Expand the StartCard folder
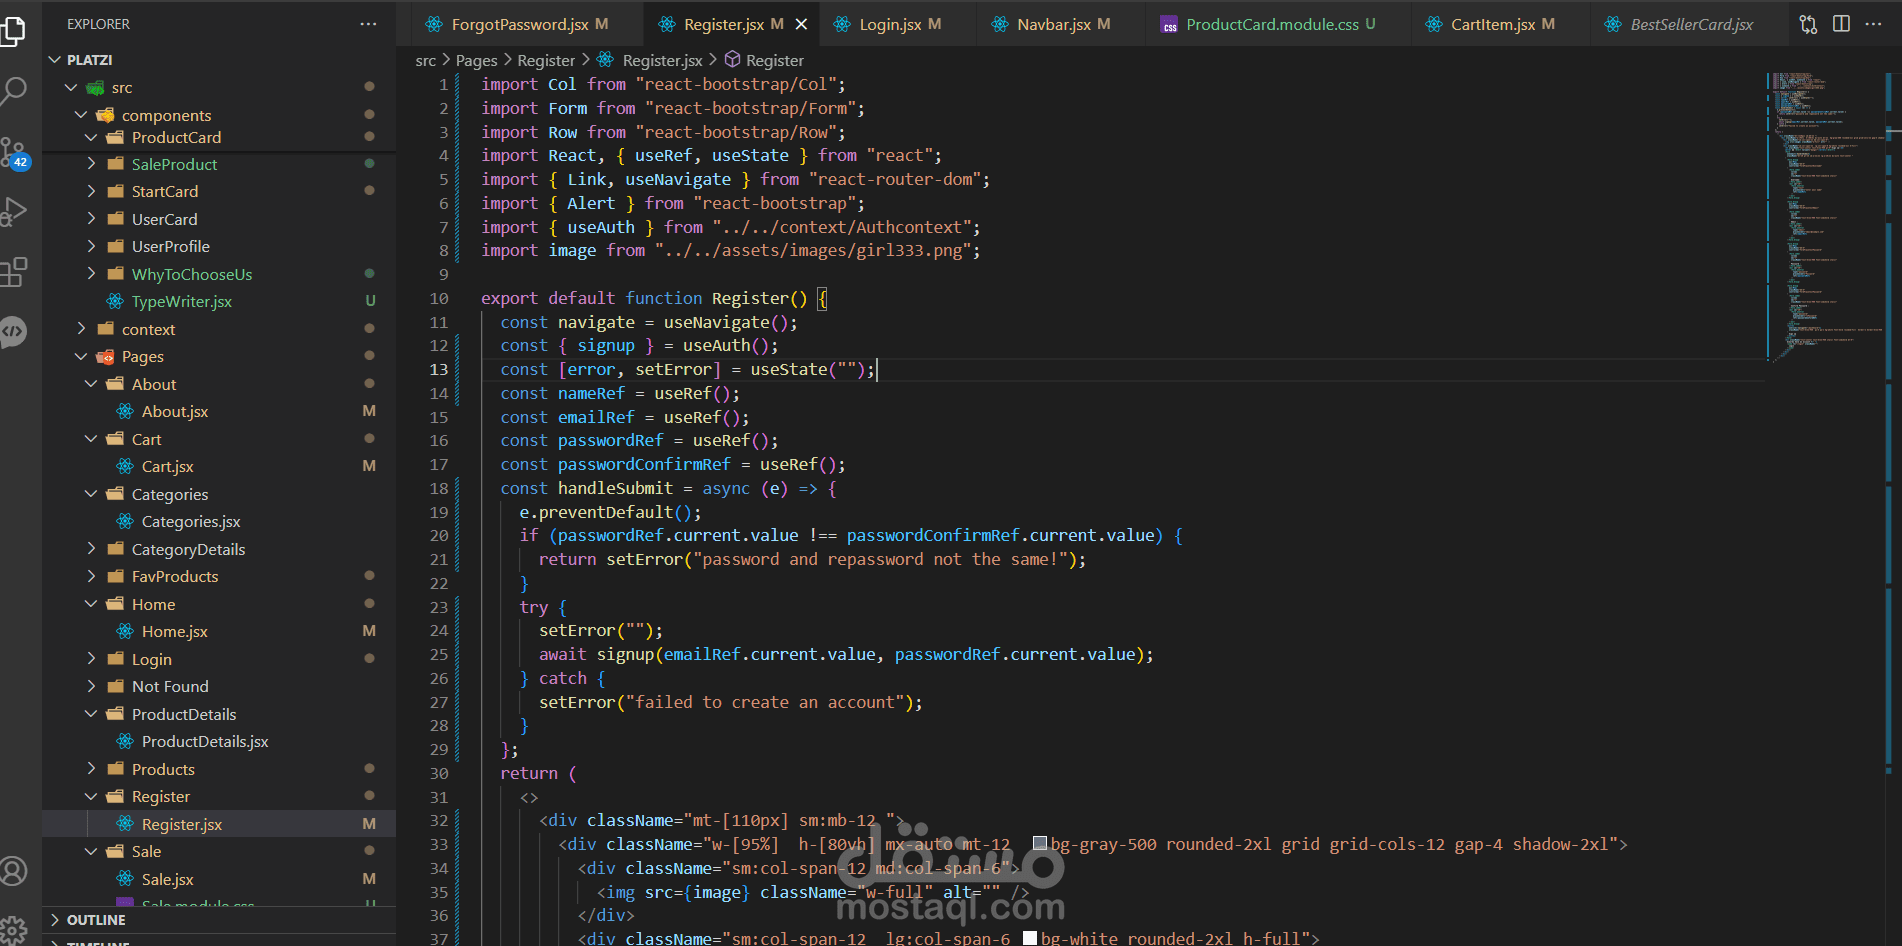The image size is (1902, 946). (91, 191)
